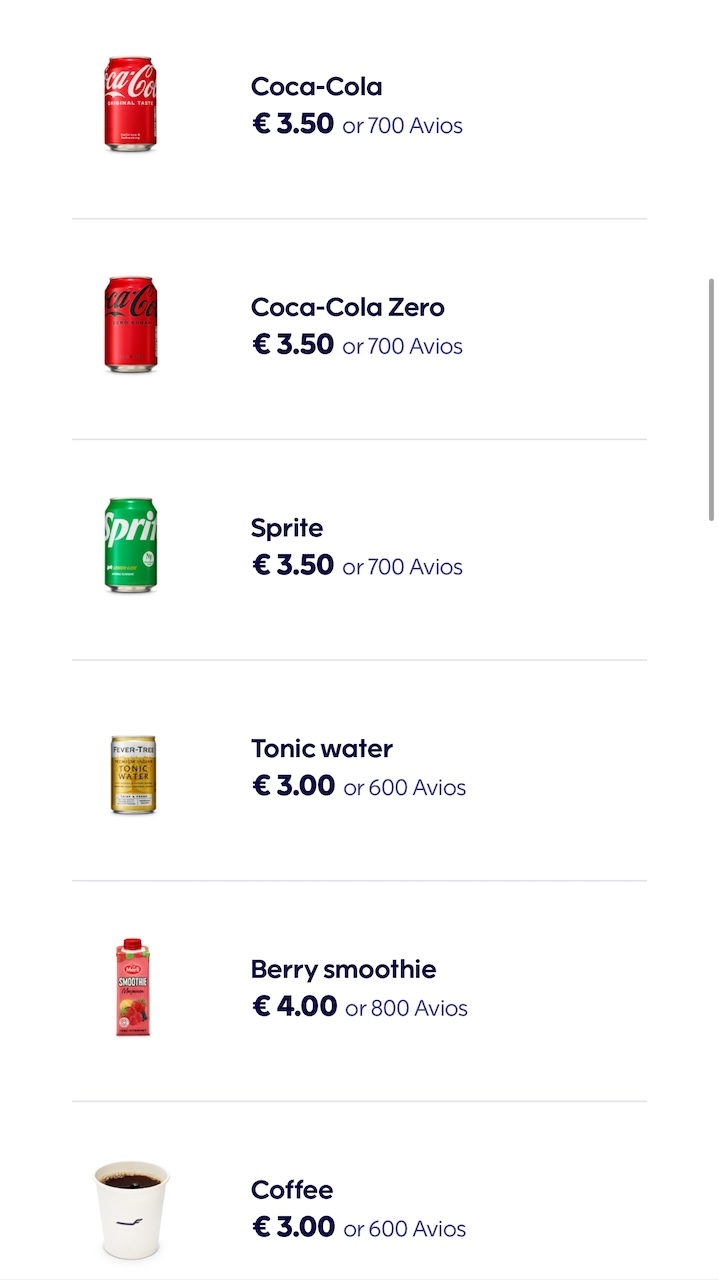Open the Tonic water item name
Viewport: 719px width, 1280px height.
(321, 749)
